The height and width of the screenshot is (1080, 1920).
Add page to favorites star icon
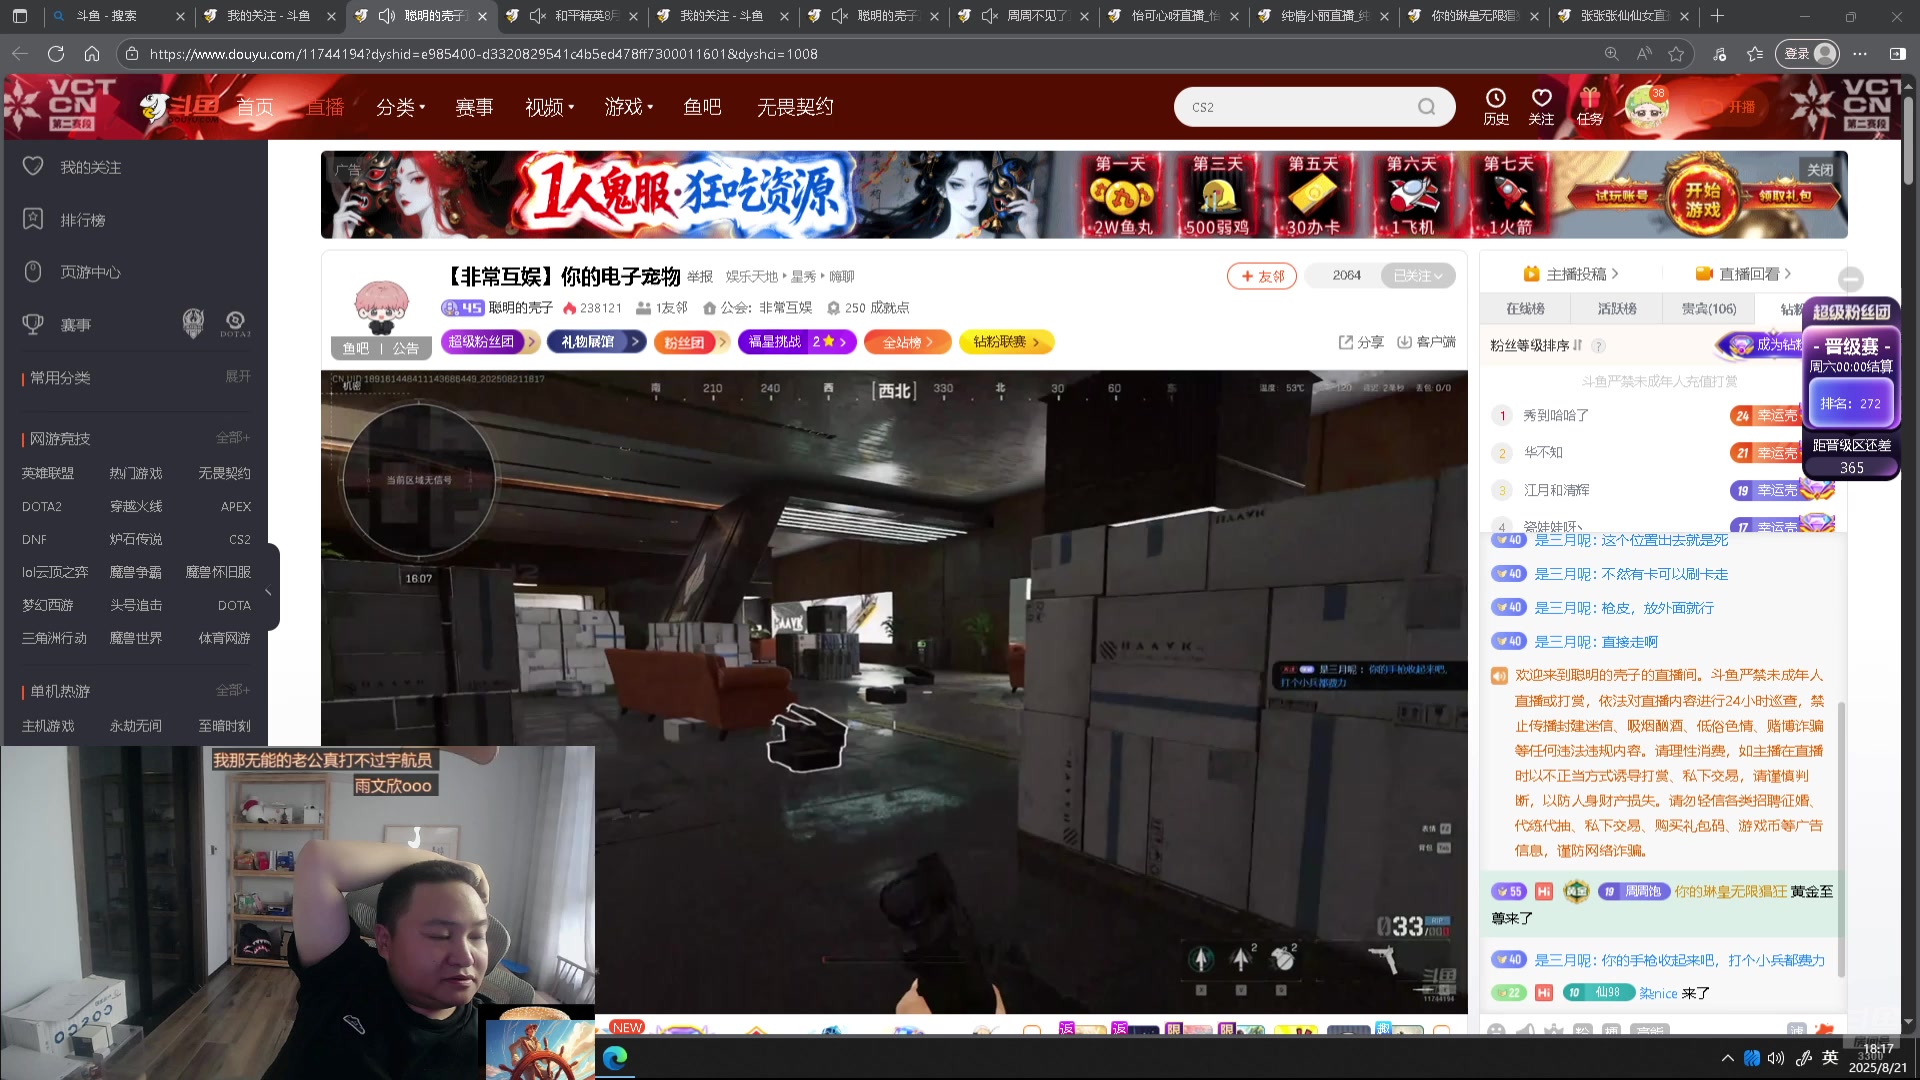pyautogui.click(x=1676, y=54)
